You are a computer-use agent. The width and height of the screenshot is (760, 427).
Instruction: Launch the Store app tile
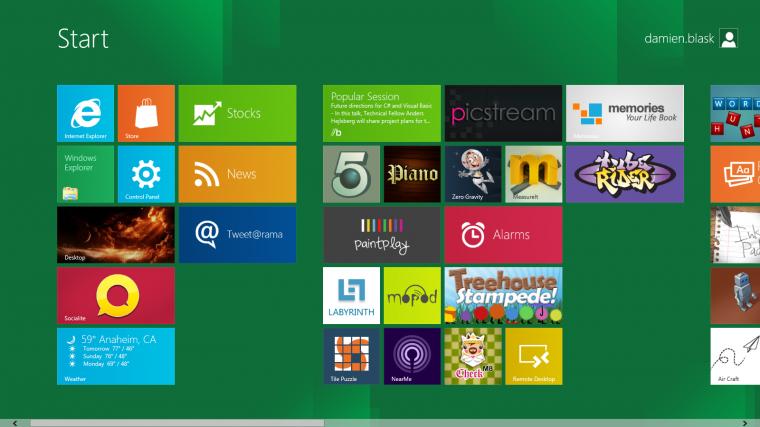point(146,113)
